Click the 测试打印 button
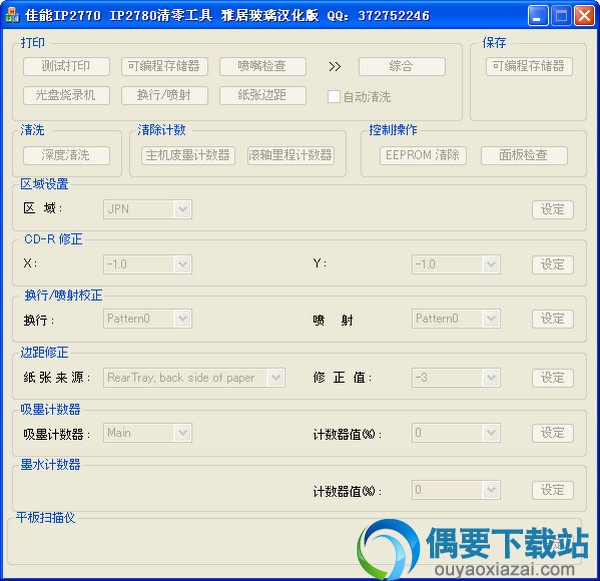Viewport: 600px width, 581px height. click(66, 67)
